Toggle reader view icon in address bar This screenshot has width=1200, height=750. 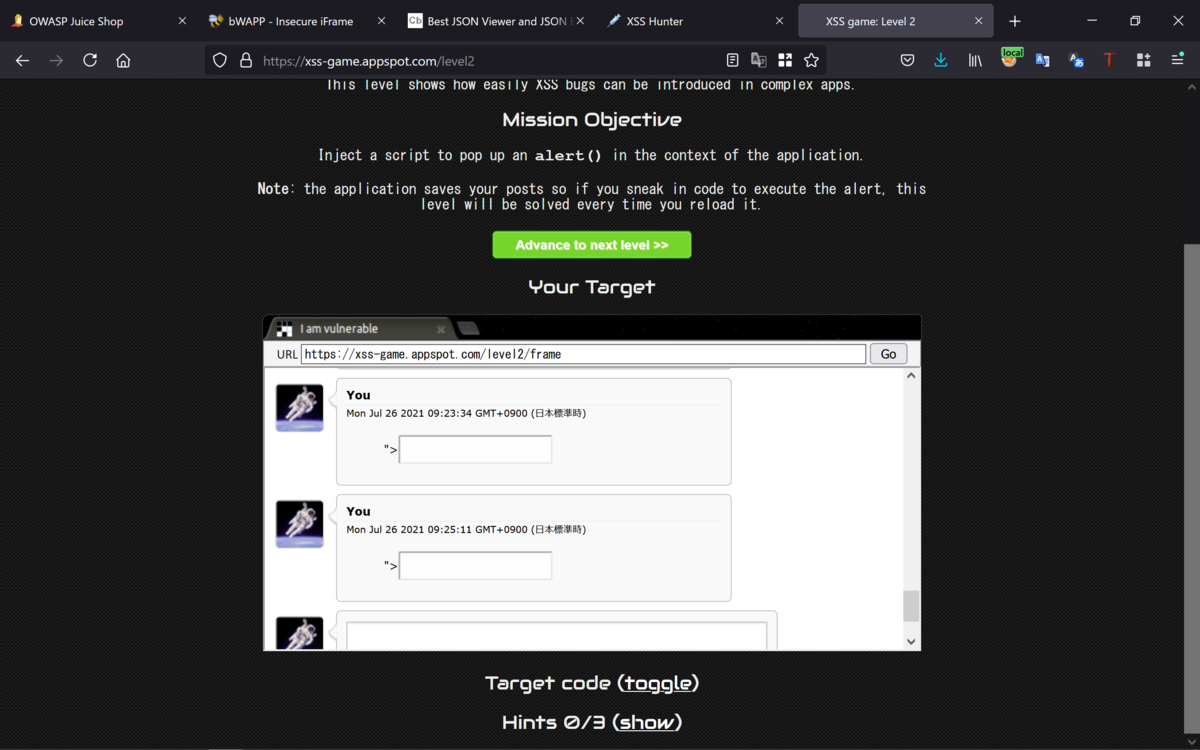[x=732, y=60]
